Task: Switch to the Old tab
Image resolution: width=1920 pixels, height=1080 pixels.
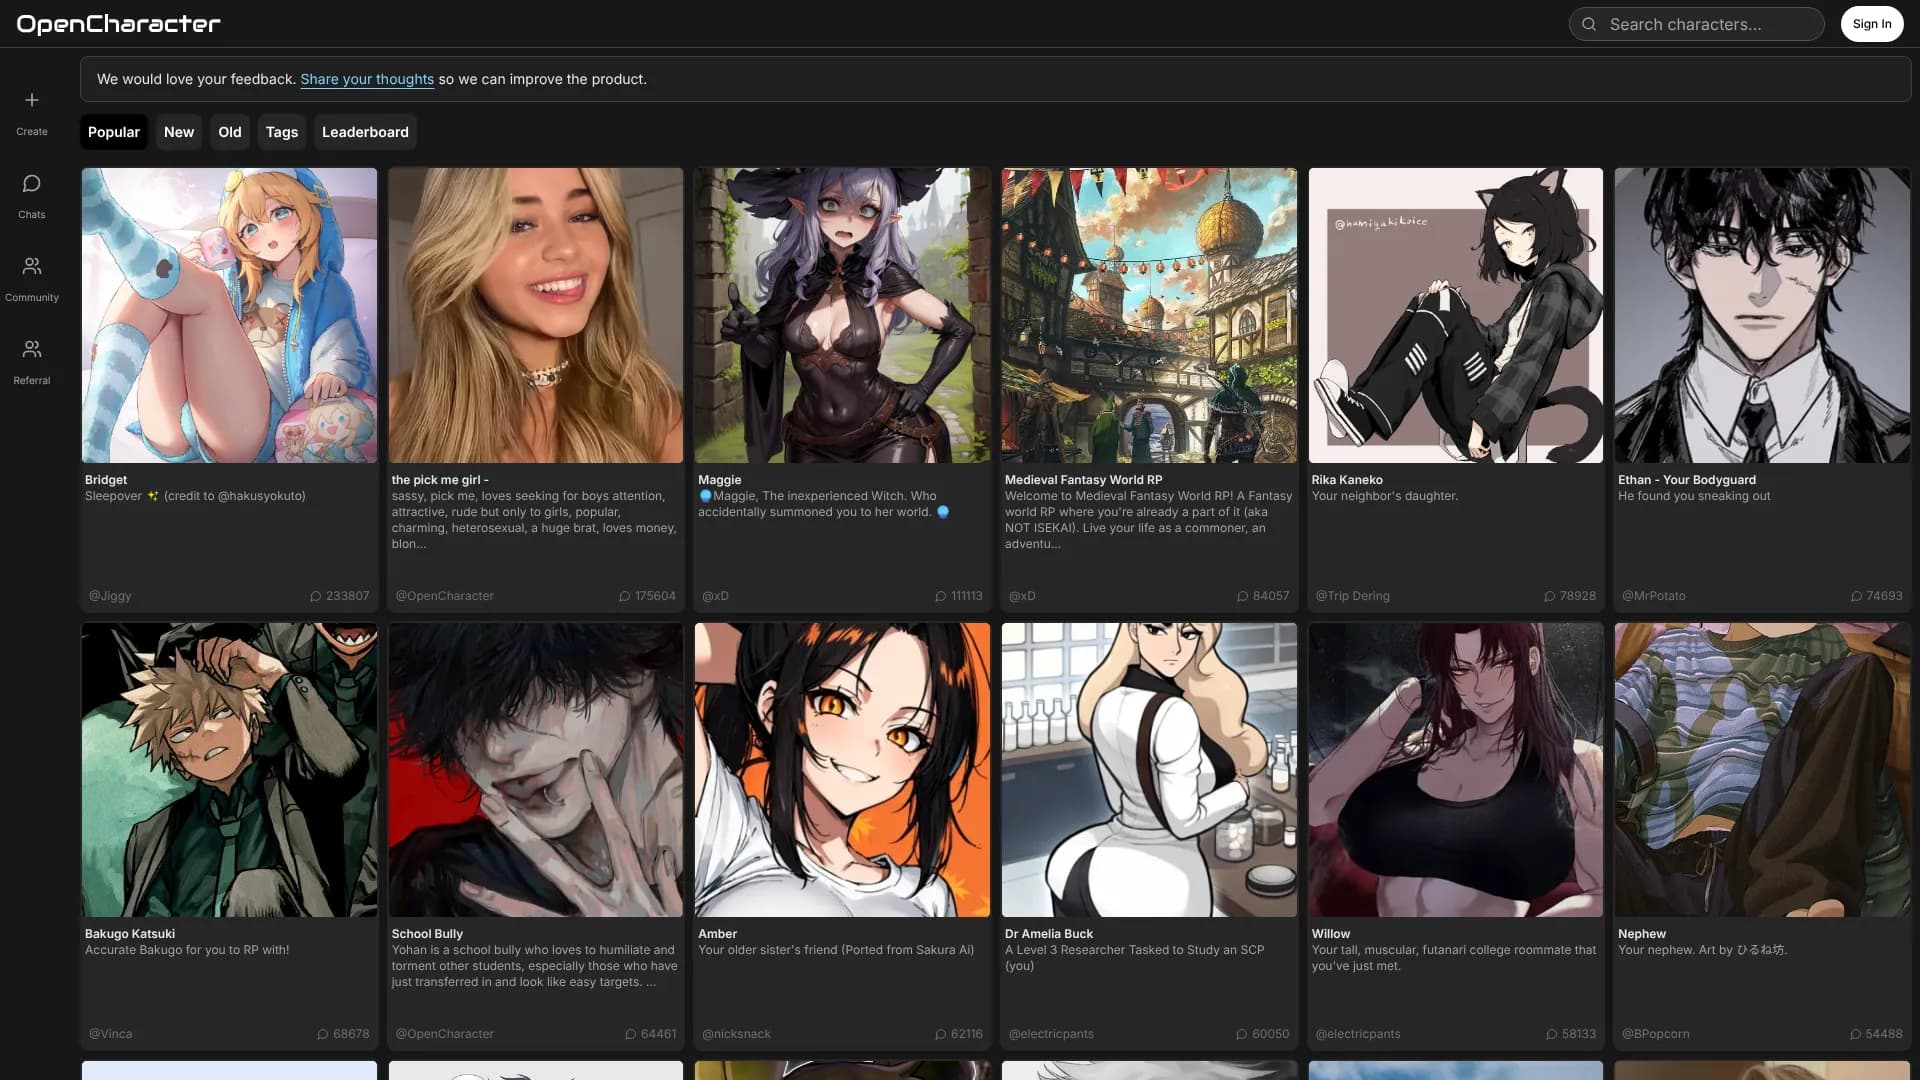Action: pyautogui.click(x=230, y=132)
